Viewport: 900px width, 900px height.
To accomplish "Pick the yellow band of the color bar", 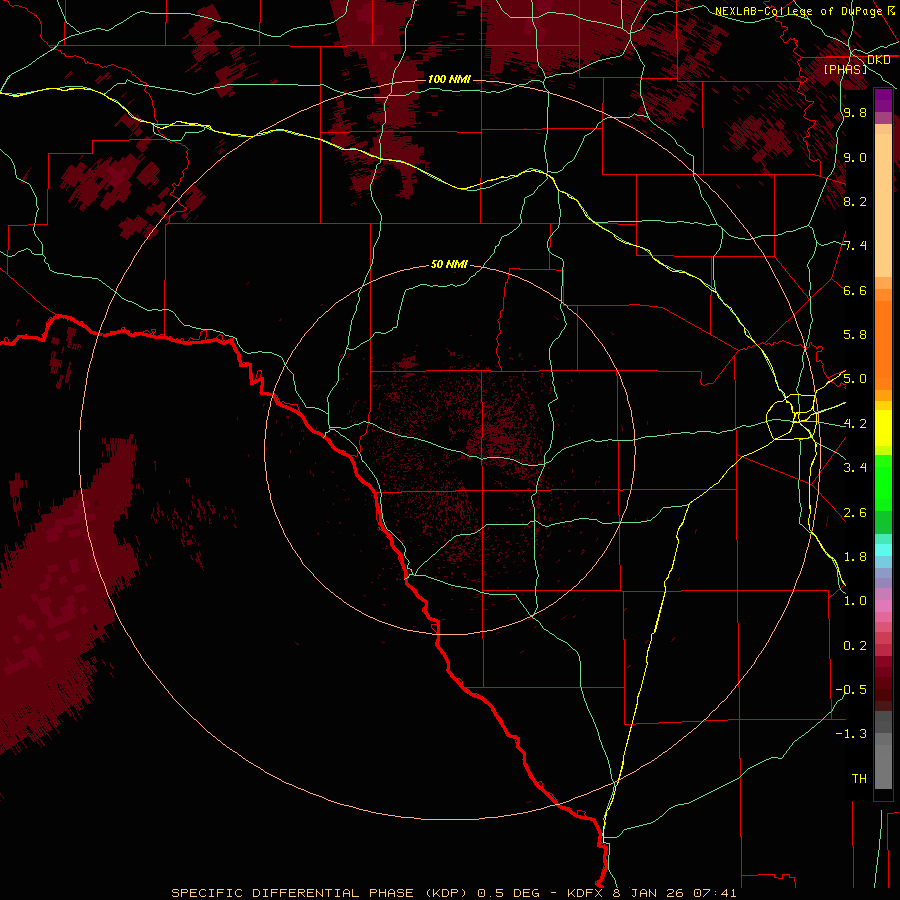I will 883,428.
